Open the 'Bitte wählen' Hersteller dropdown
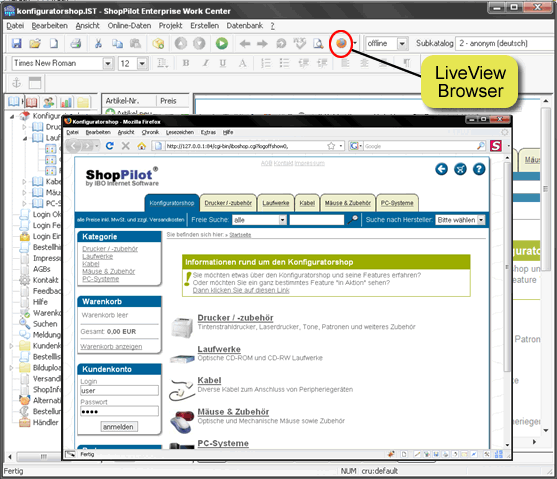Screen dimensions: 557x479 (481, 220)
